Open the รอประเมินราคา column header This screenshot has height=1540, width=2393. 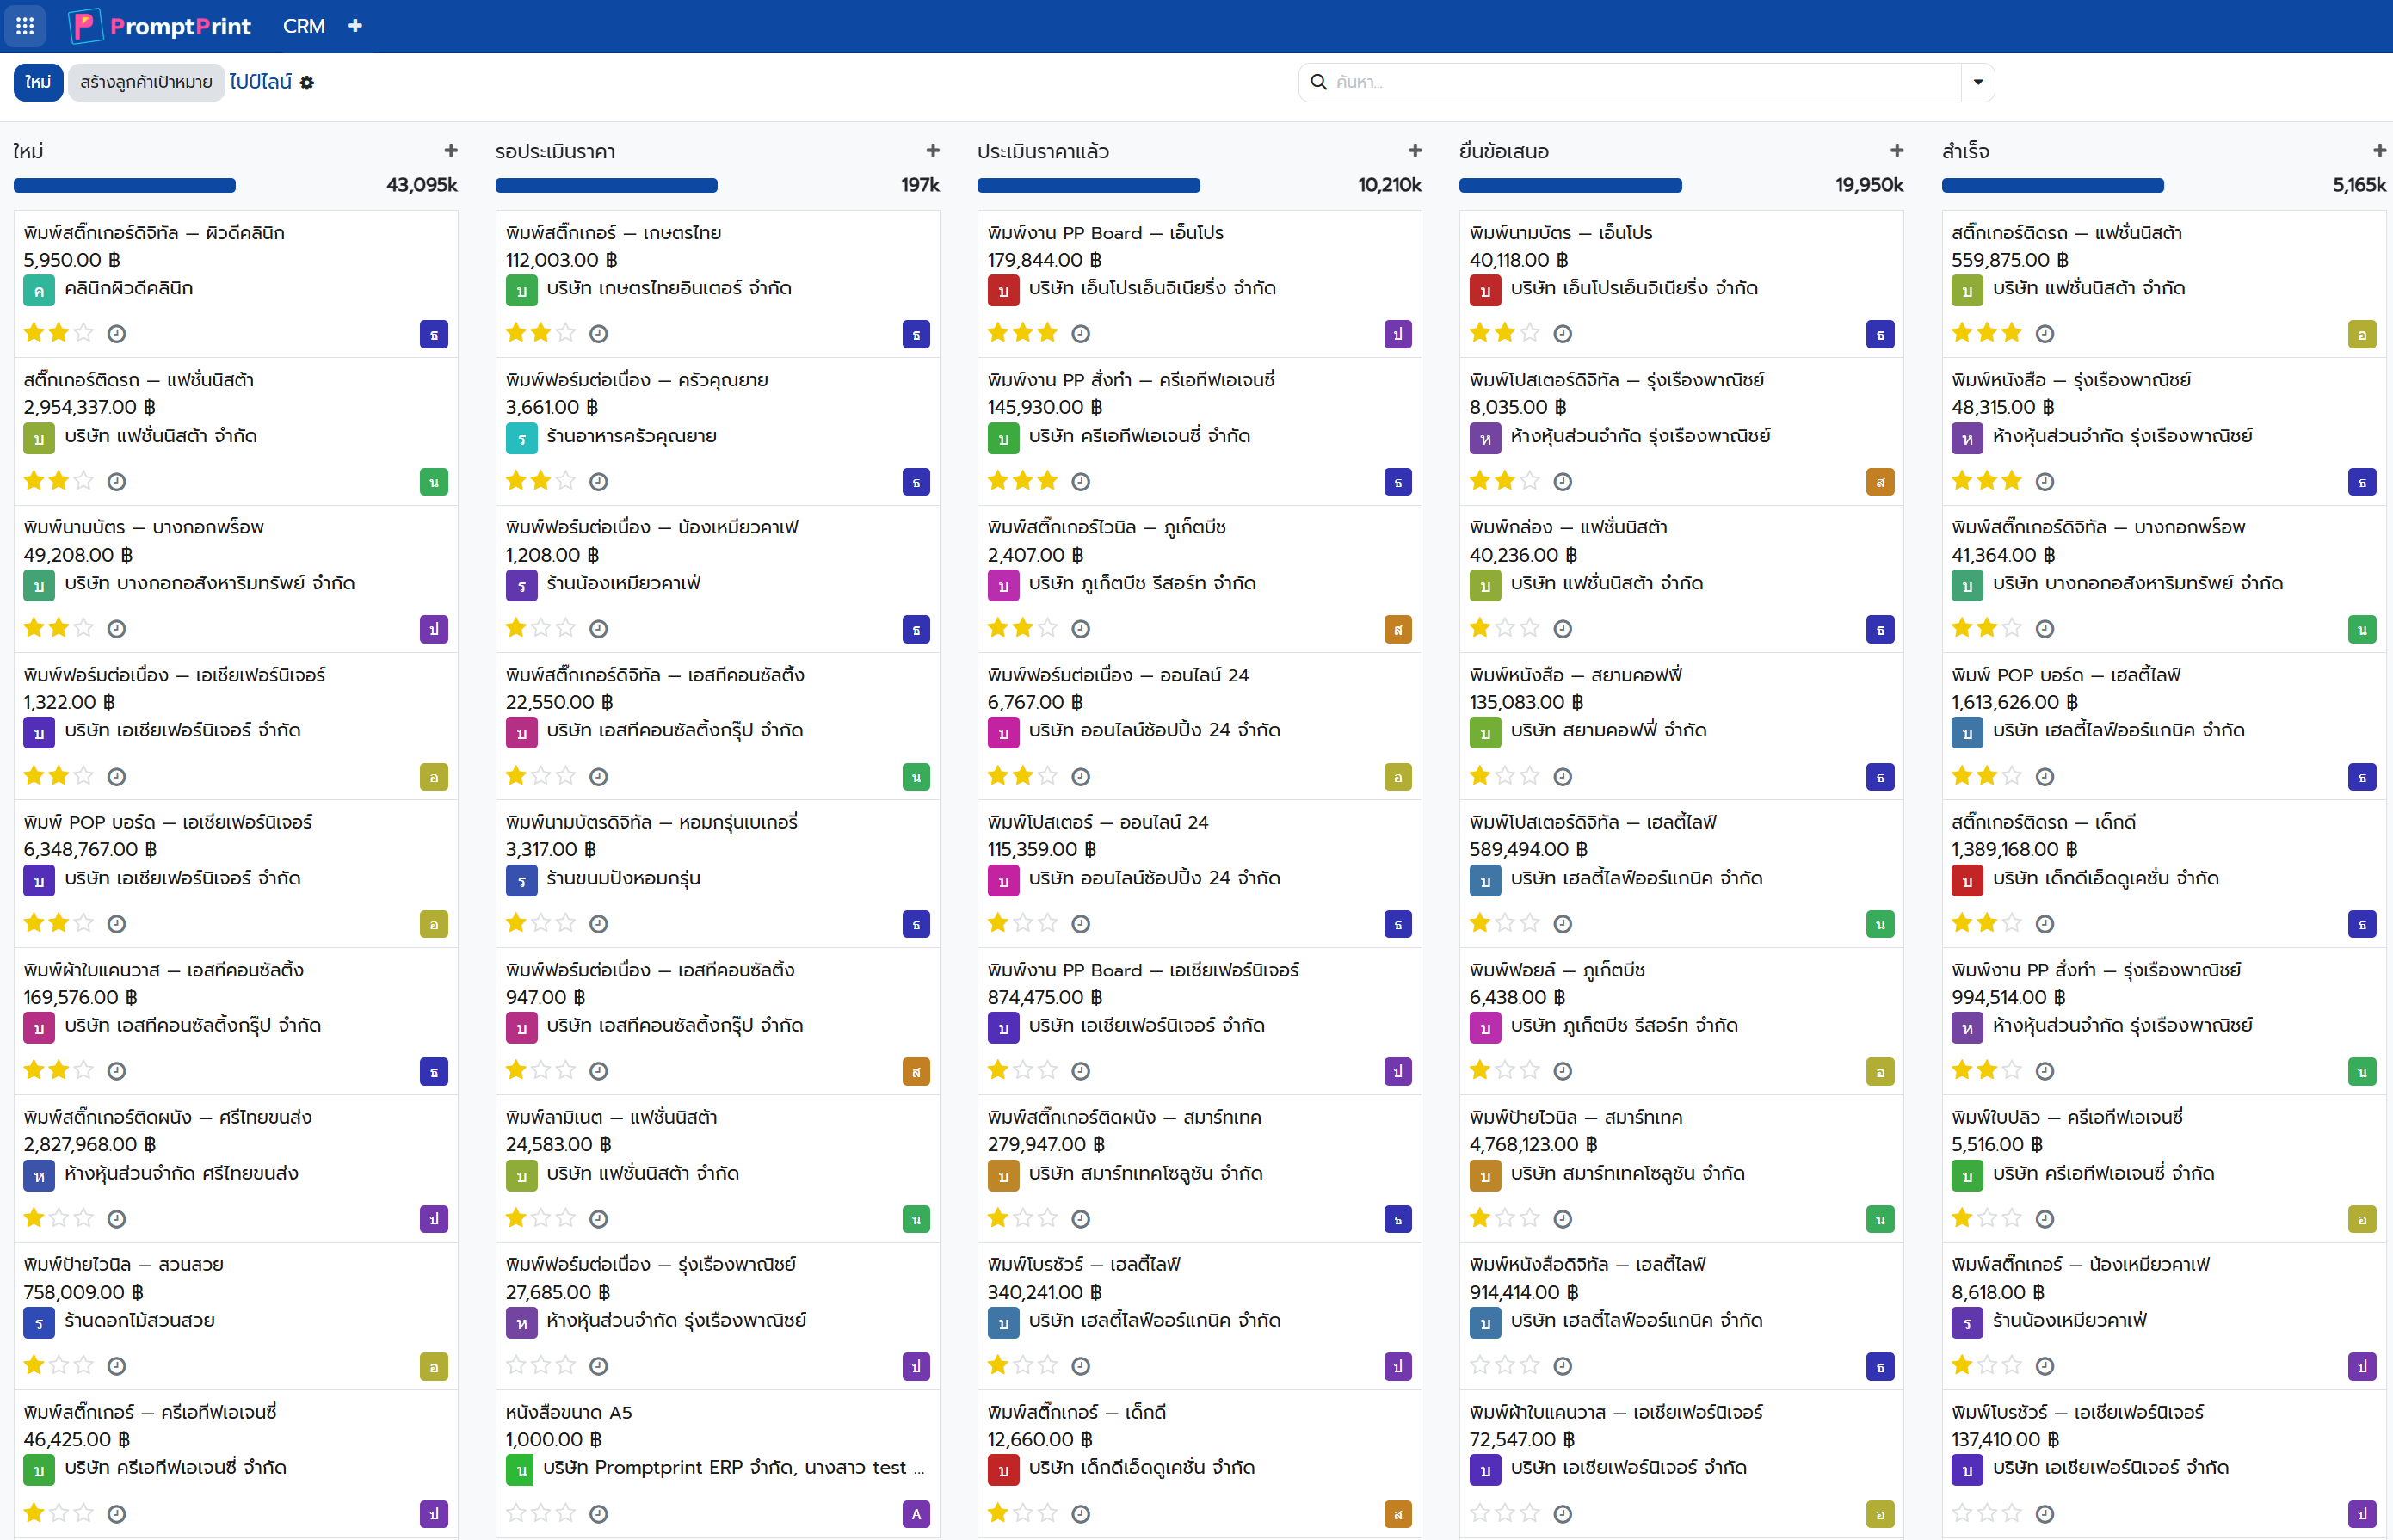[x=555, y=151]
